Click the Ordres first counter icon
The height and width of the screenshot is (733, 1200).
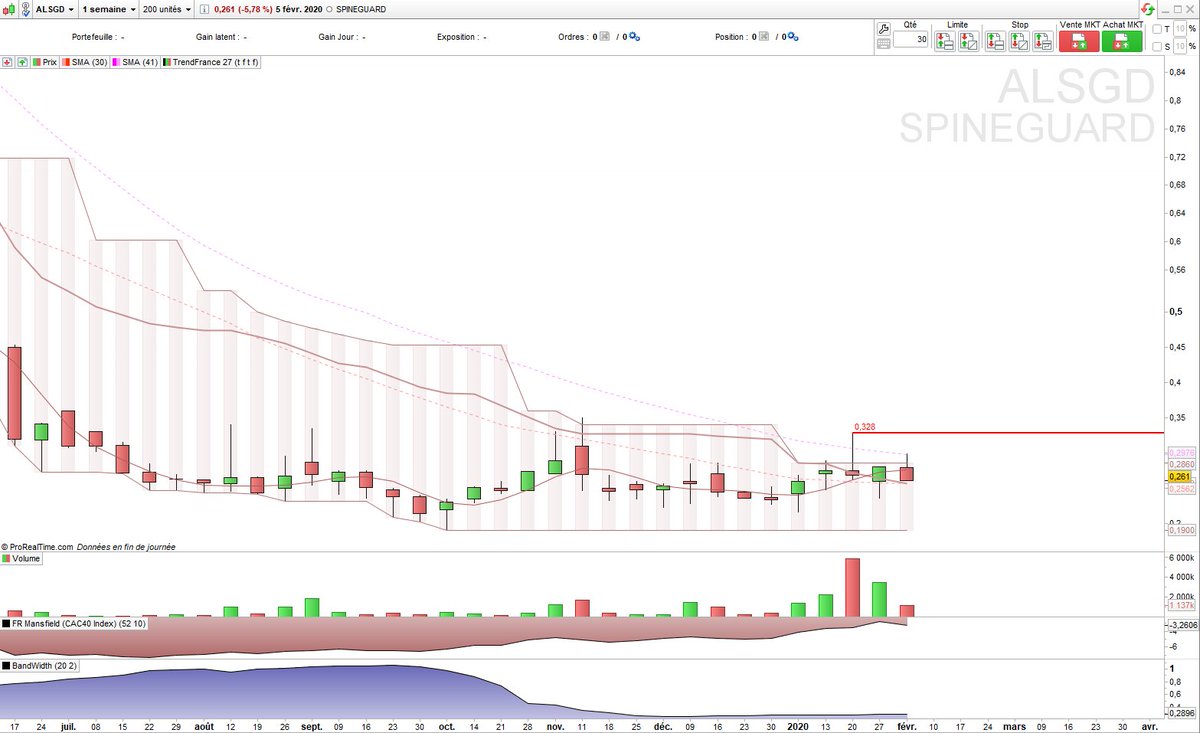[x=603, y=36]
